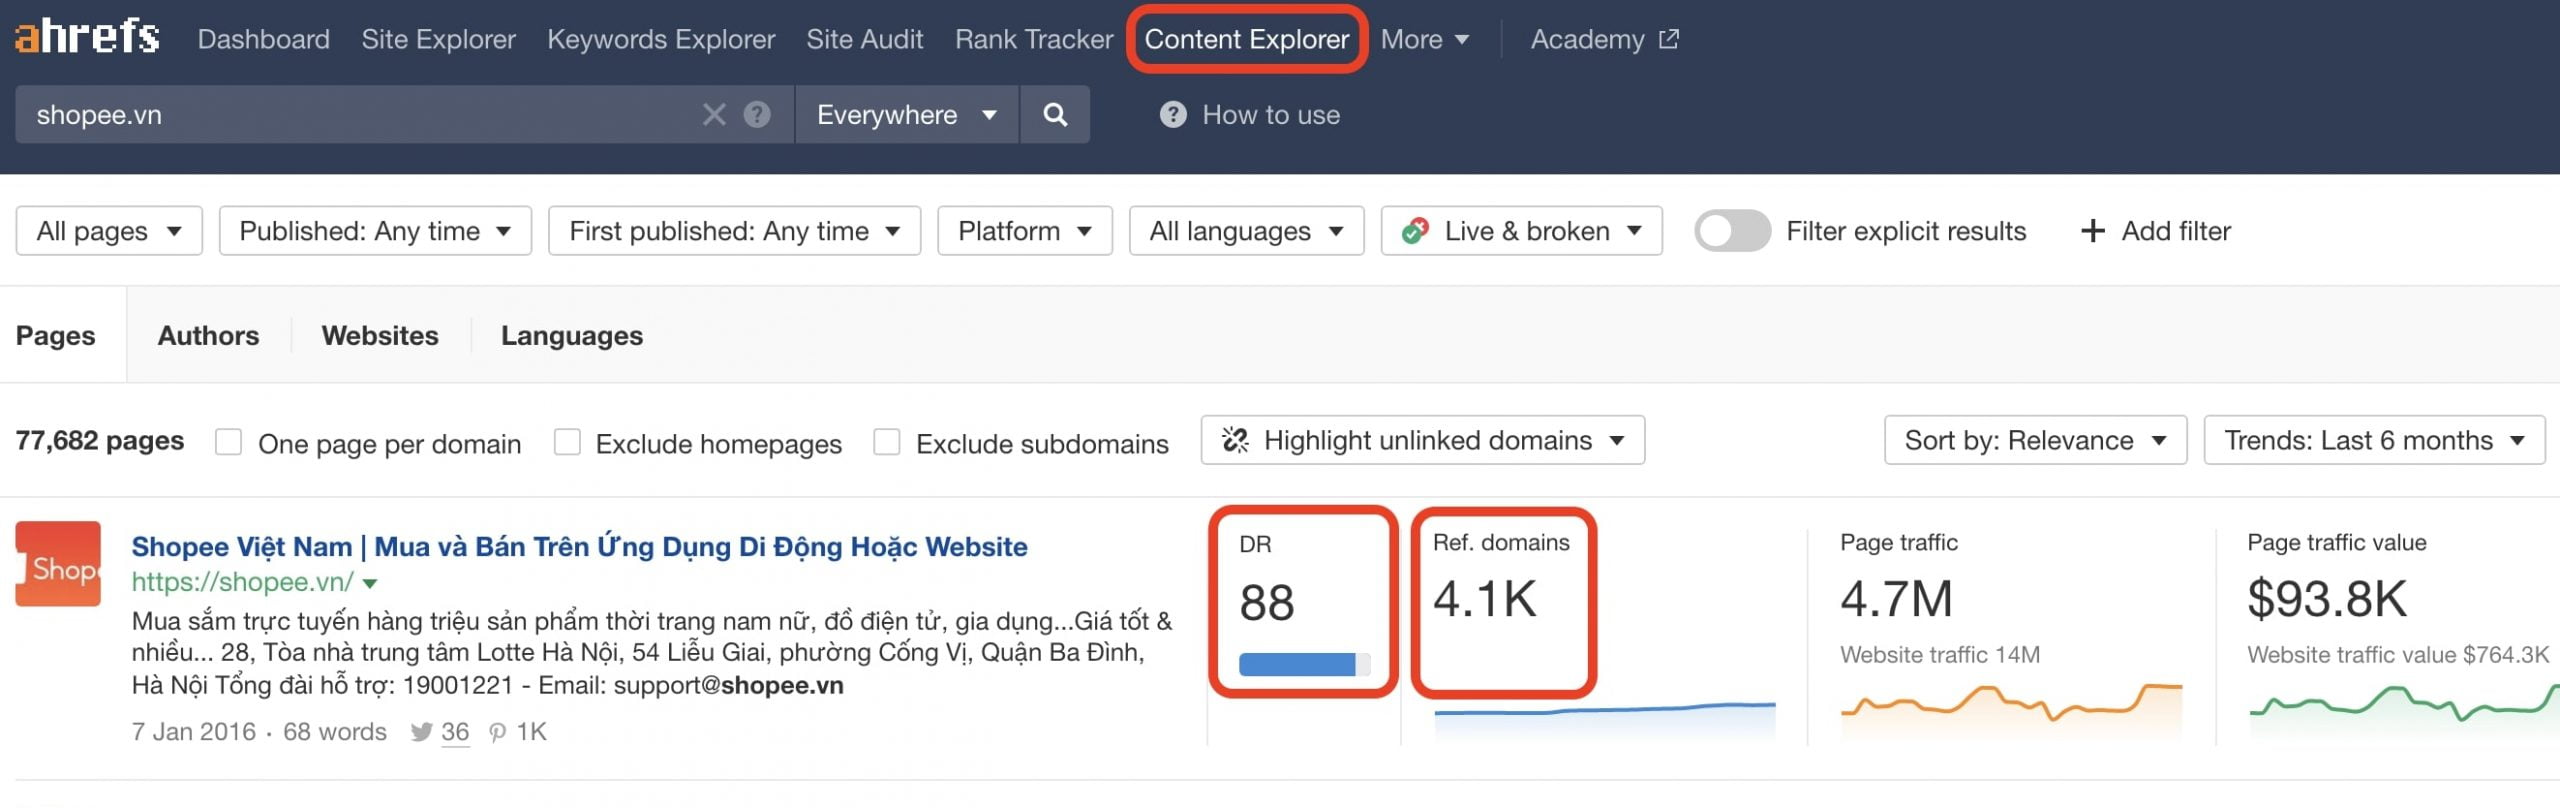Switch to the Pages tab

pos(56,335)
